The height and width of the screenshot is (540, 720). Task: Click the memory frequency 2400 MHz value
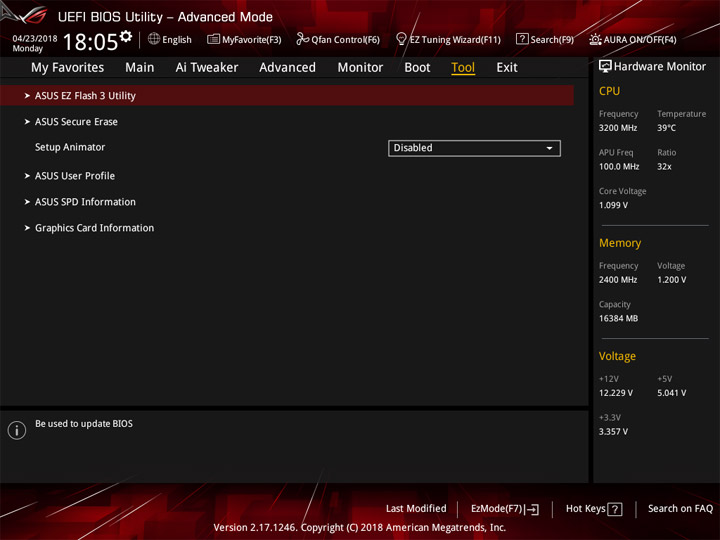(x=618, y=280)
